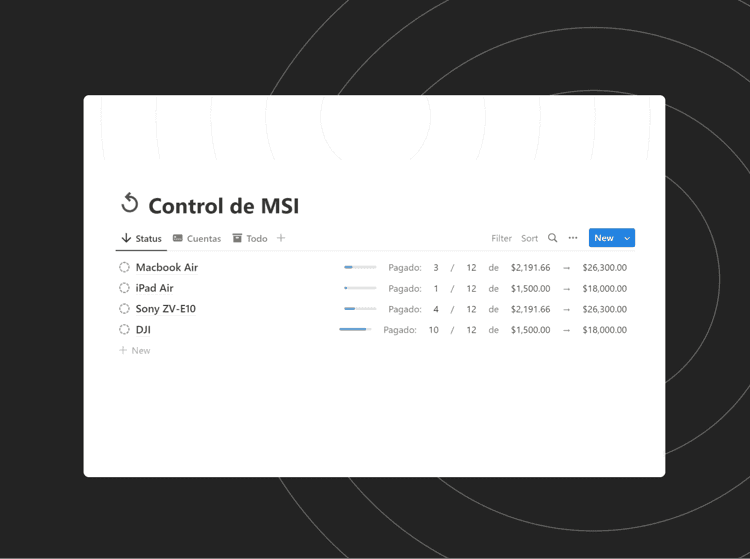Screen dimensions: 750x559
Task: Click the Control de MSI page title
Action: [x=223, y=207]
